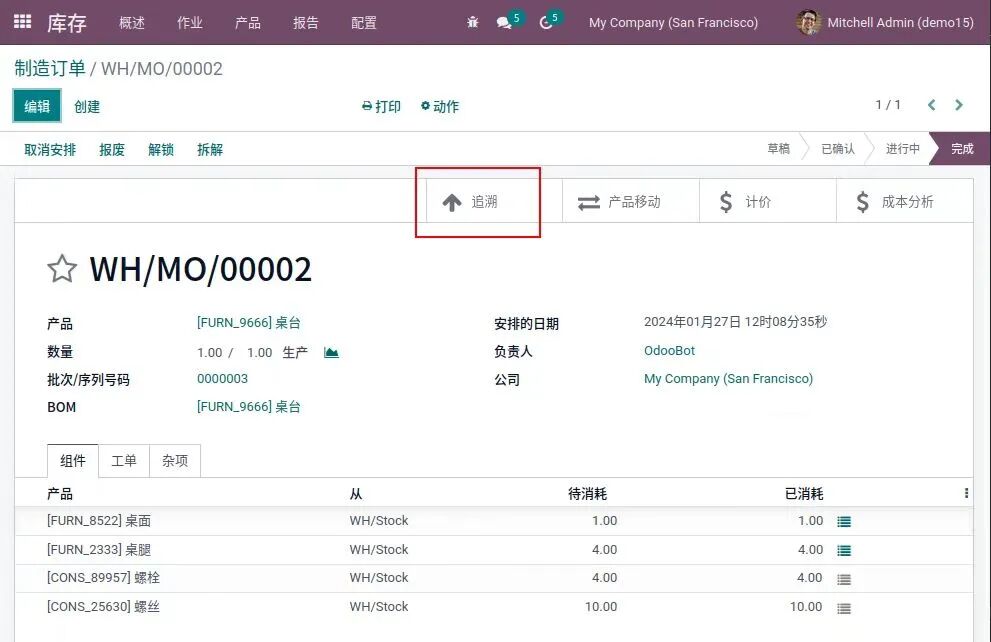Open the activities clock icon

pos(546,22)
